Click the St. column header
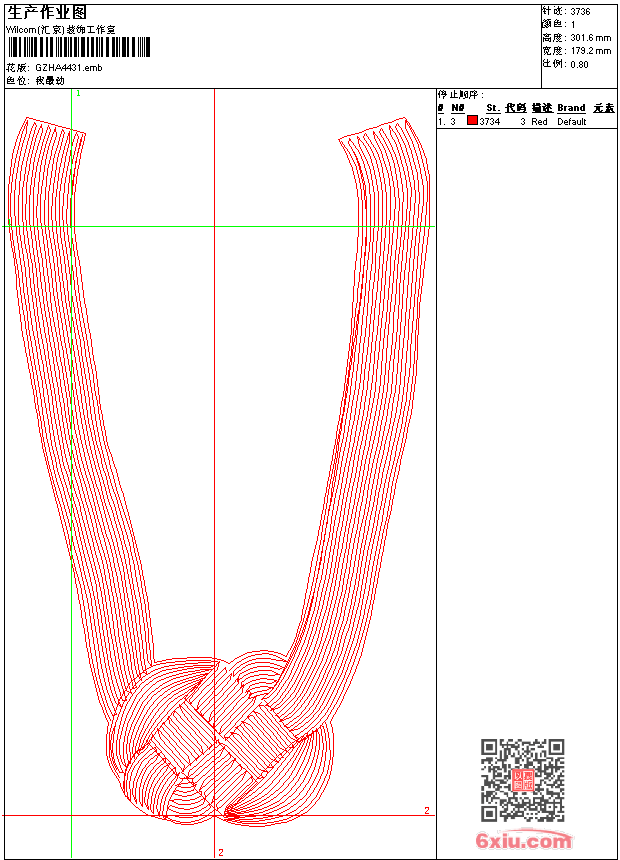This screenshot has width=620, height=860. pyautogui.click(x=493, y=108)
